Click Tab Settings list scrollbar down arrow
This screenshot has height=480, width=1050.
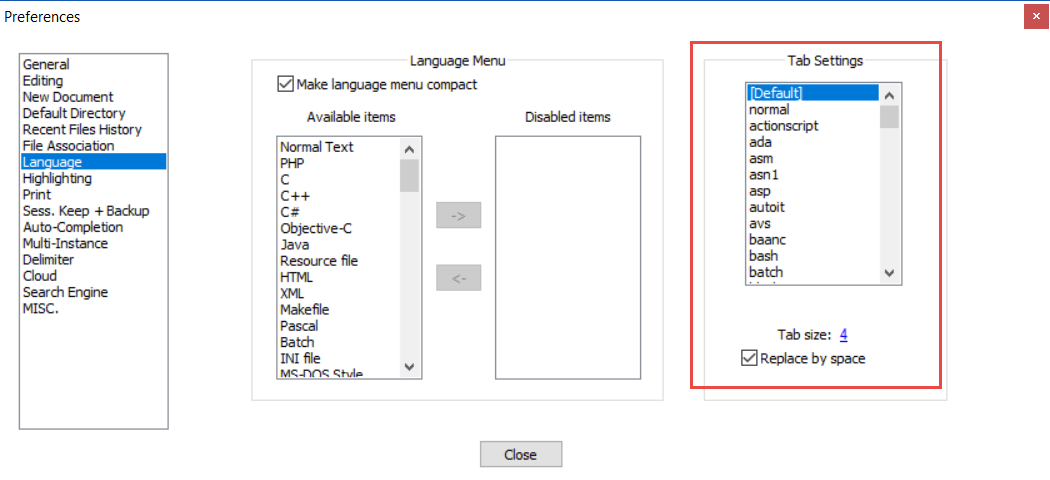point(889,272)
